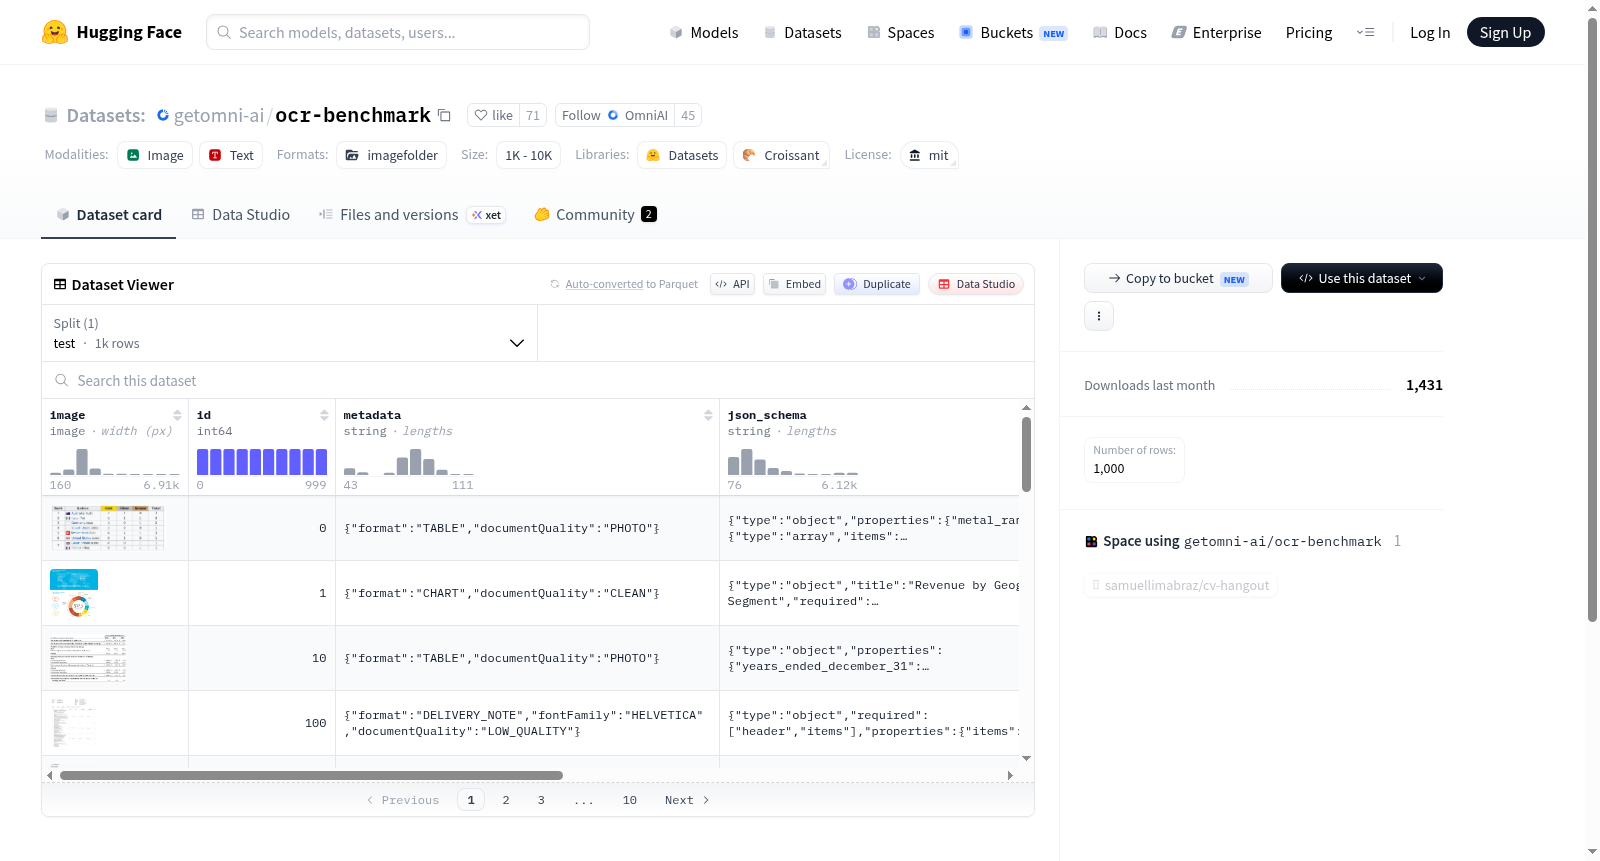Copy dataset name with the copy icon

click(x=445, y=115)
